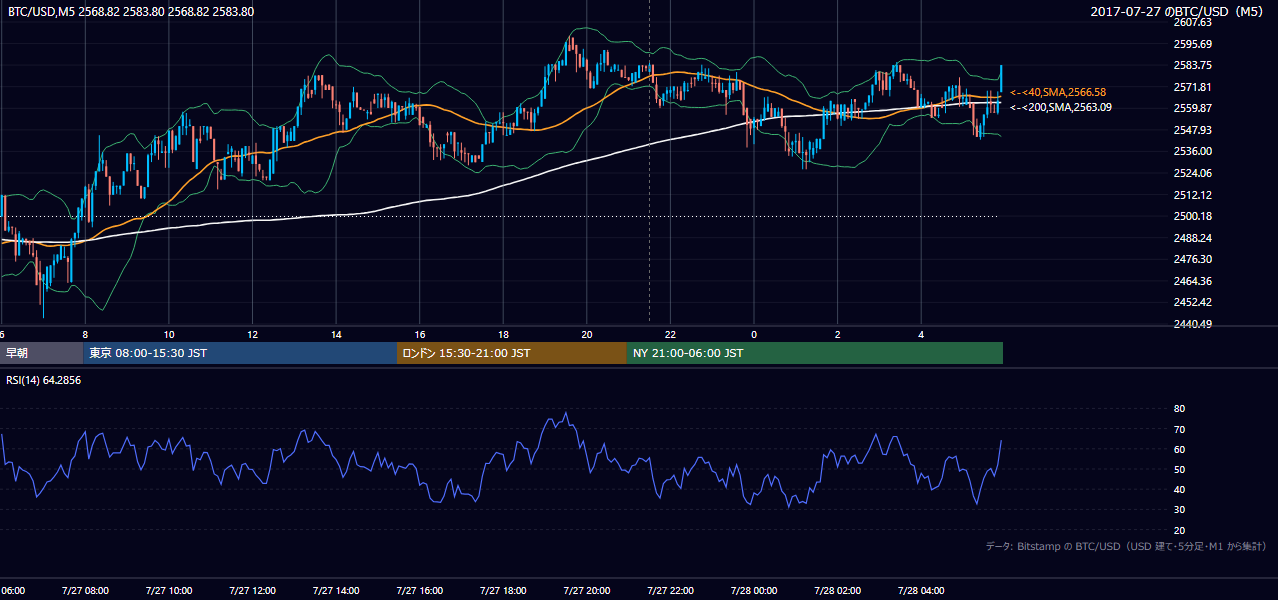Click the Bitstamp data source note
This screenshot has height=600, width=1278.
click(x=1126, y=546)
